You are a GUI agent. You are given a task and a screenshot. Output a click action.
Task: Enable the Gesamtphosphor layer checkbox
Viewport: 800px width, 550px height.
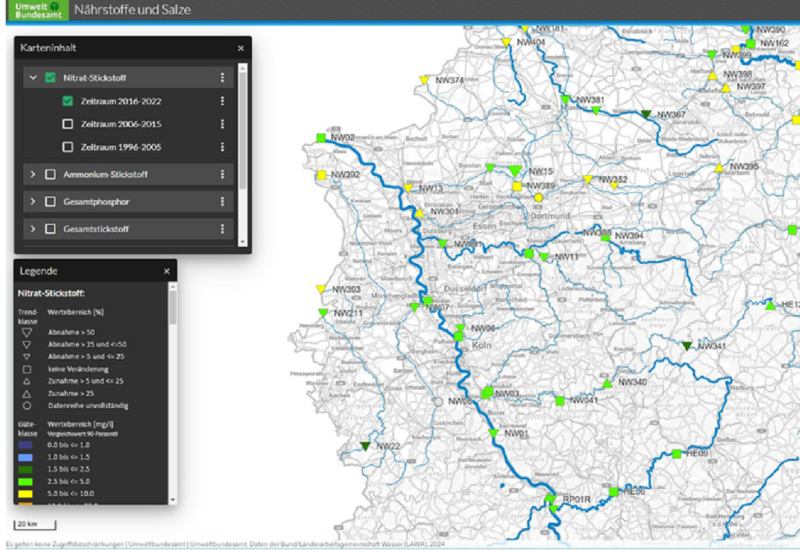pos(50,202)
